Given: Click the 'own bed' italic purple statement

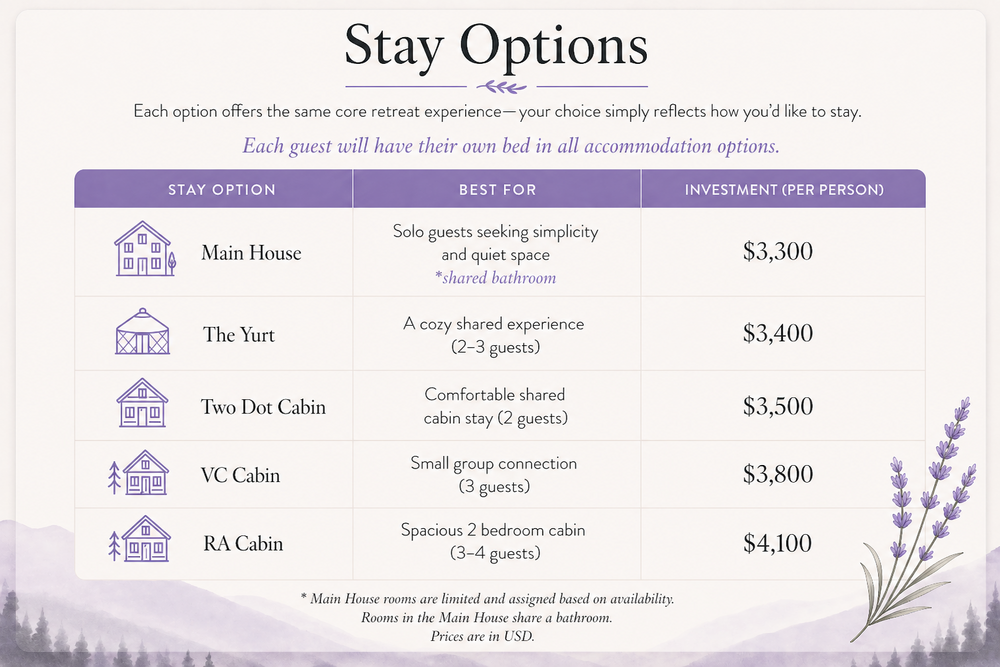Looking at the screenshot, I should pos(511,146).
